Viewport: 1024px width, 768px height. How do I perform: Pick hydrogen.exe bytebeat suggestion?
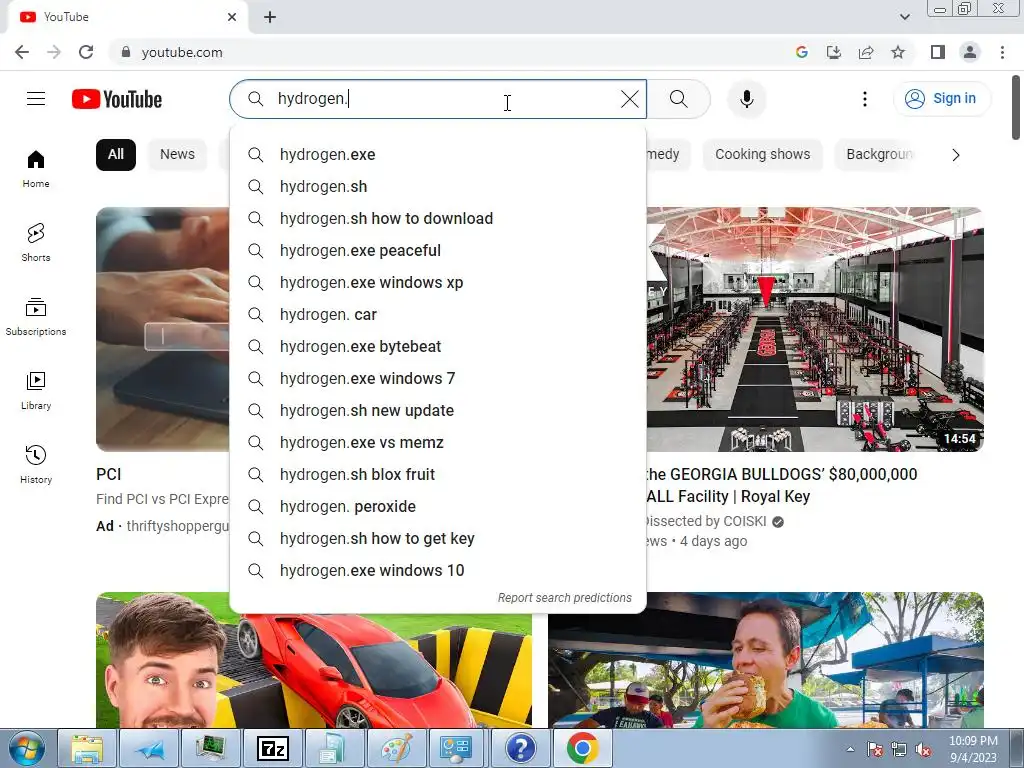(438, 347)
